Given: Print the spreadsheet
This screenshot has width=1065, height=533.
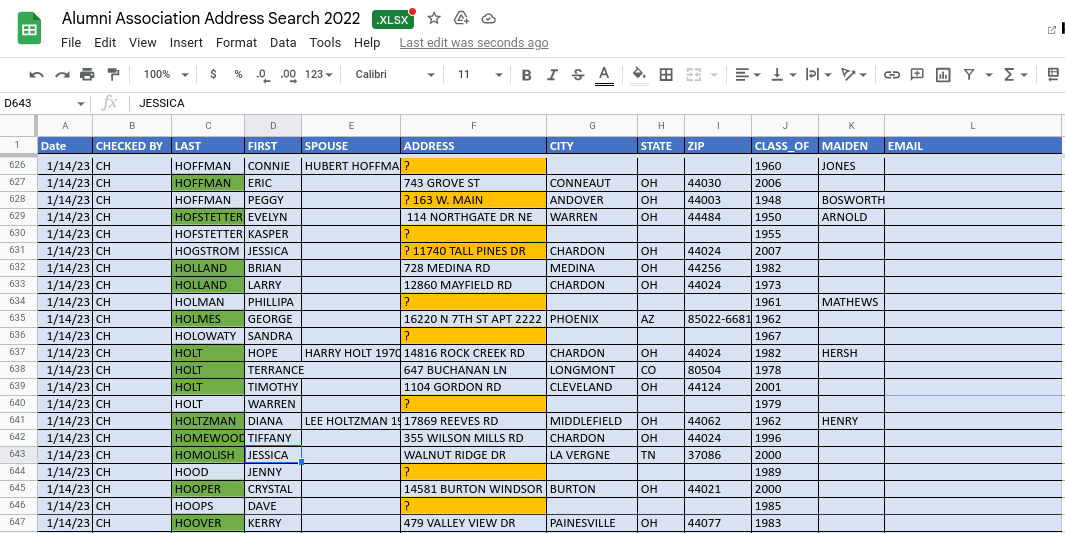Looking at the screenshot, I should click(x=88, y=75).
